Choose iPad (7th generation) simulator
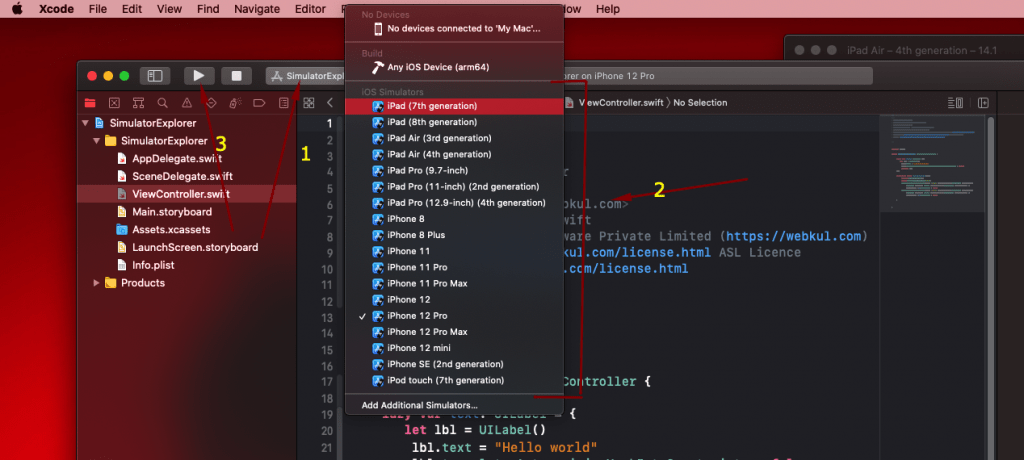Screen dimensions: 1024x460 point(454,106)
